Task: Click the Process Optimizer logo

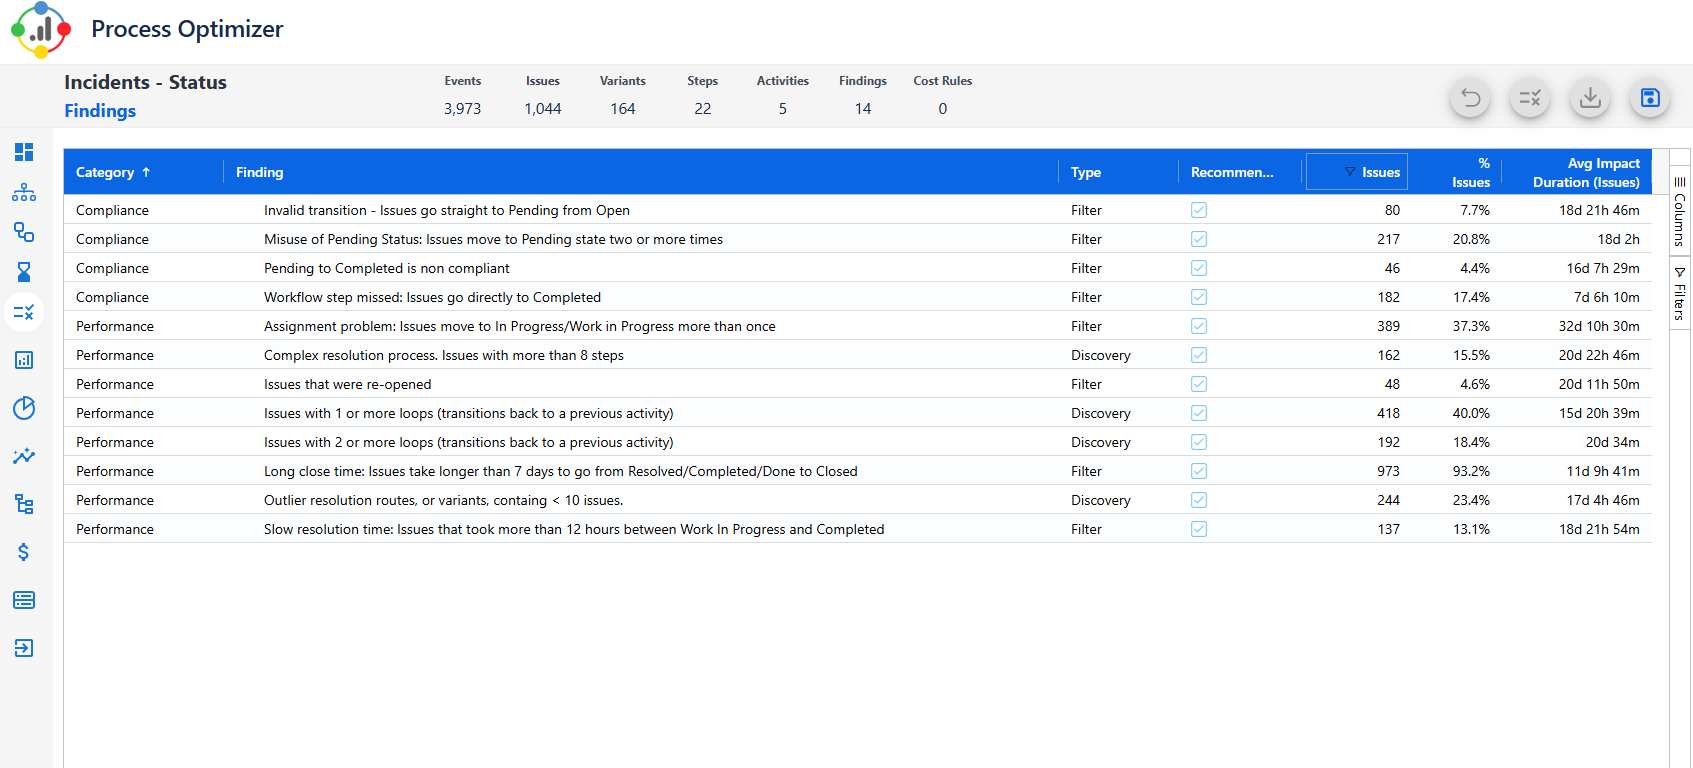Action: click(x=41, y=30)
